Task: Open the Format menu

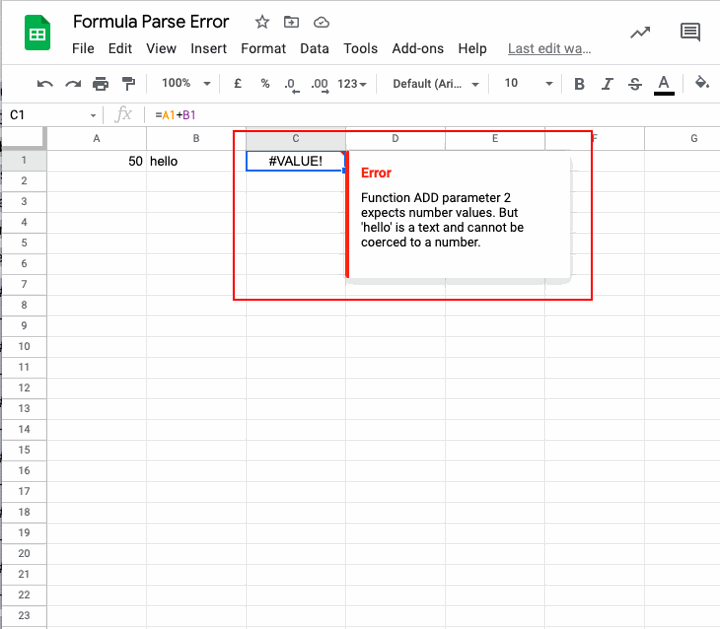Action: pyautogui.click(x=263, y=48)
